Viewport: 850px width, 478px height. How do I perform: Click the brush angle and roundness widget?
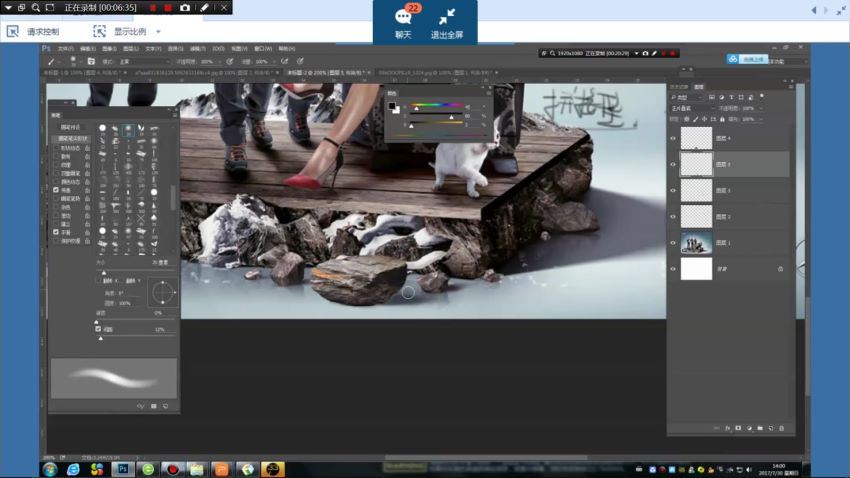coord(163,293)
